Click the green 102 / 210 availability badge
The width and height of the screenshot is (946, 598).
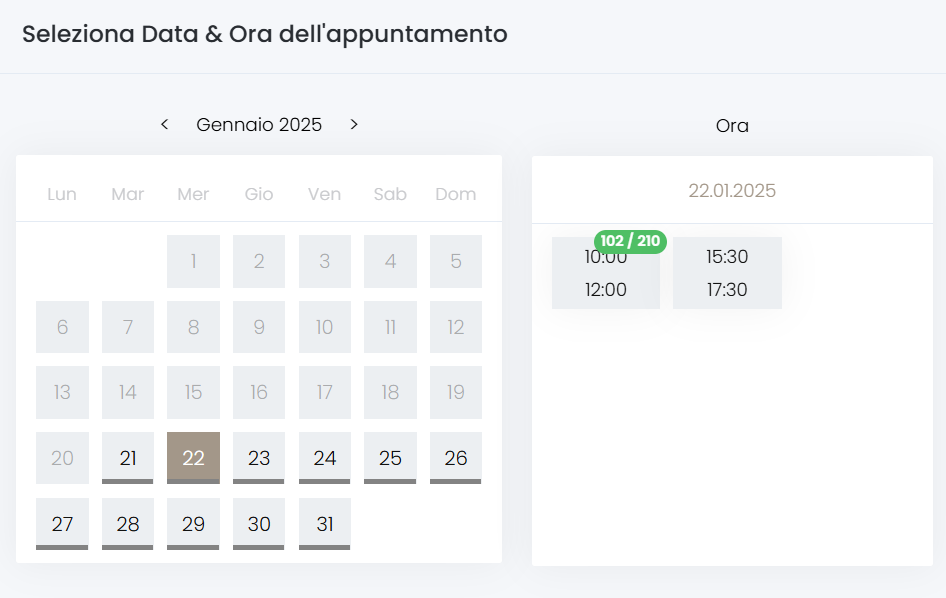point(630,241)
